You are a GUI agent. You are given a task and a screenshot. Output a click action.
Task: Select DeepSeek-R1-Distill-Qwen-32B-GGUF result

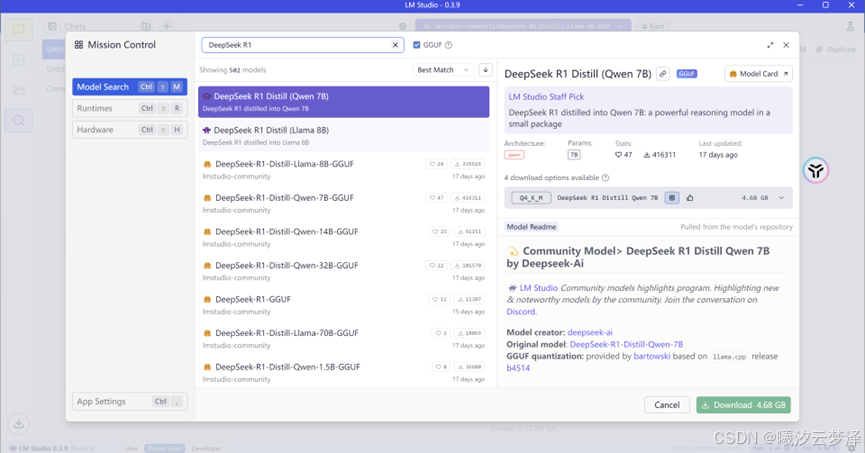pos(344,271)
